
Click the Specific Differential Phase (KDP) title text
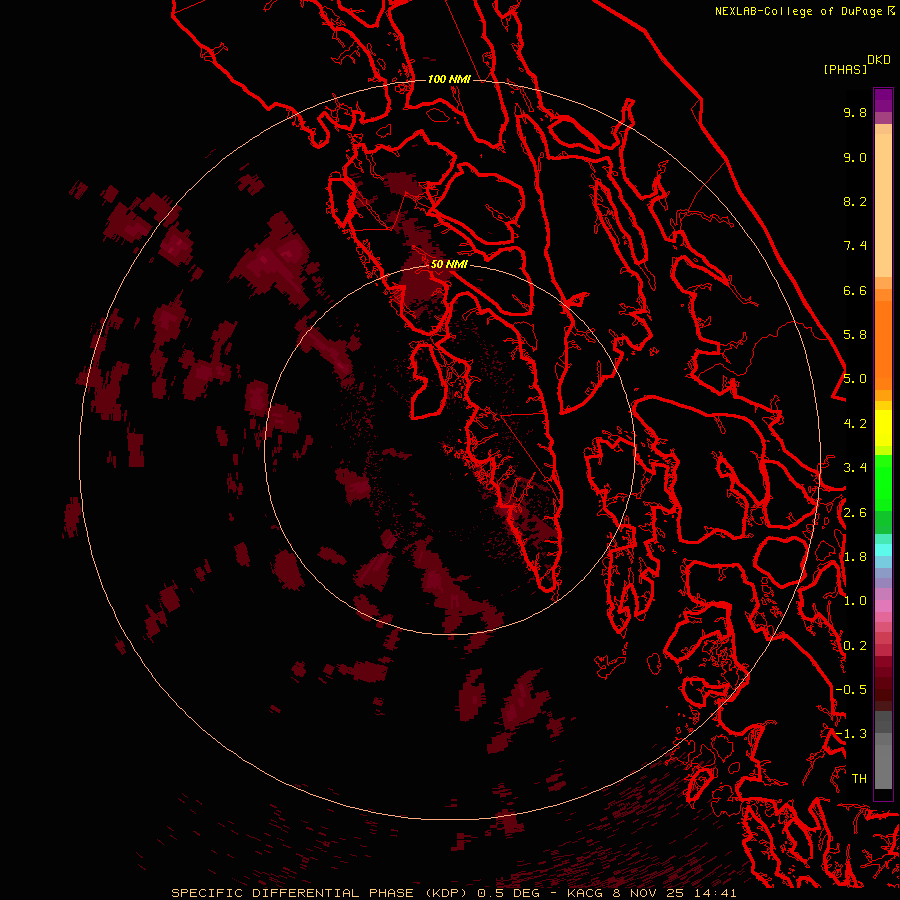[321, 893]
